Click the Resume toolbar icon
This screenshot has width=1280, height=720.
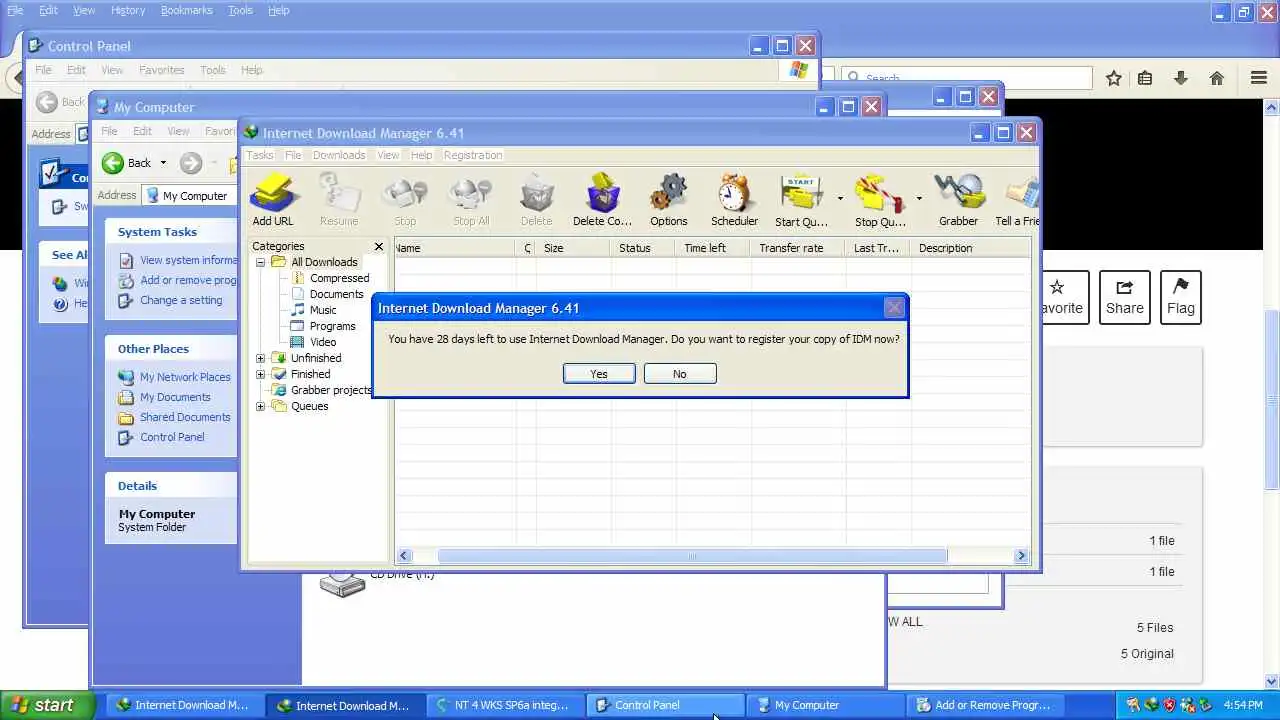point(339,200)
